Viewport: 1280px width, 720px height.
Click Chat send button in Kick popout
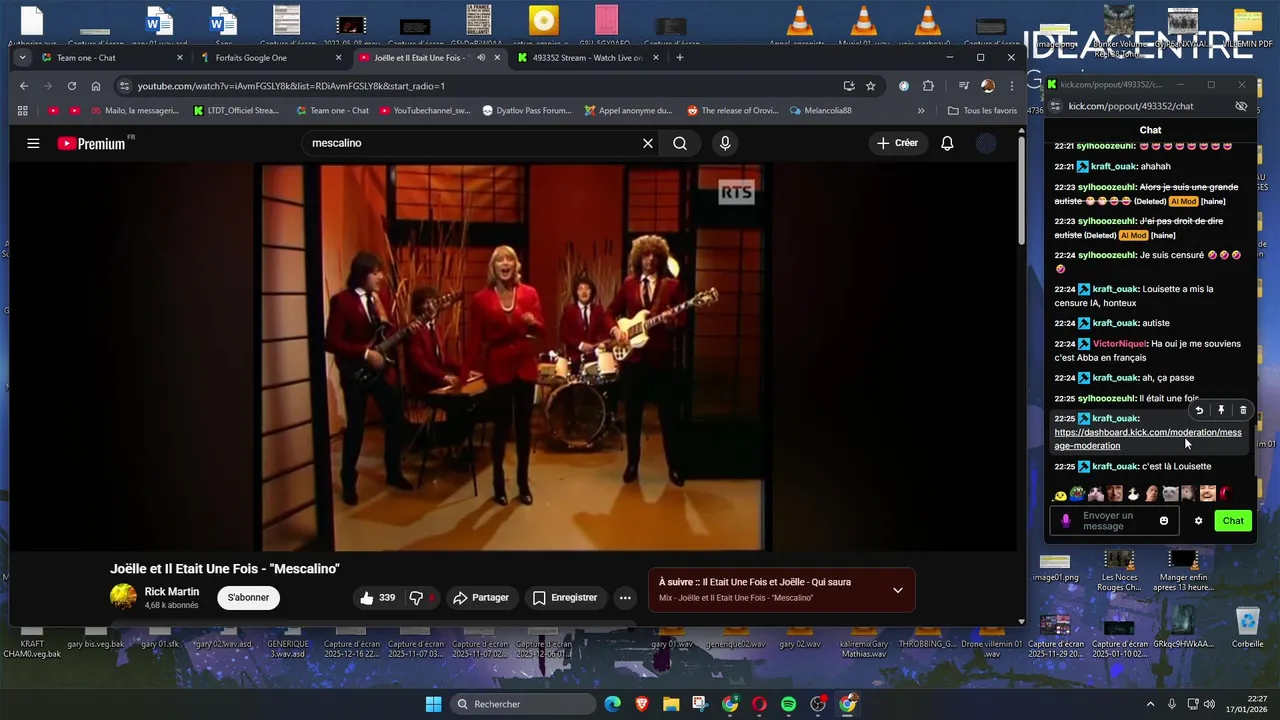(x=1233, y=521)
